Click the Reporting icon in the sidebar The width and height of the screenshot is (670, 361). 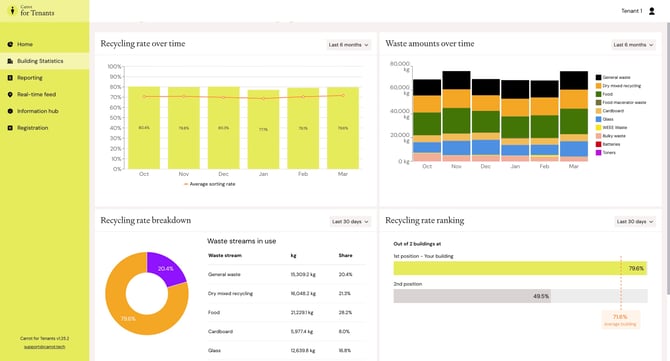pyautogui.click(x=10, y=78)
